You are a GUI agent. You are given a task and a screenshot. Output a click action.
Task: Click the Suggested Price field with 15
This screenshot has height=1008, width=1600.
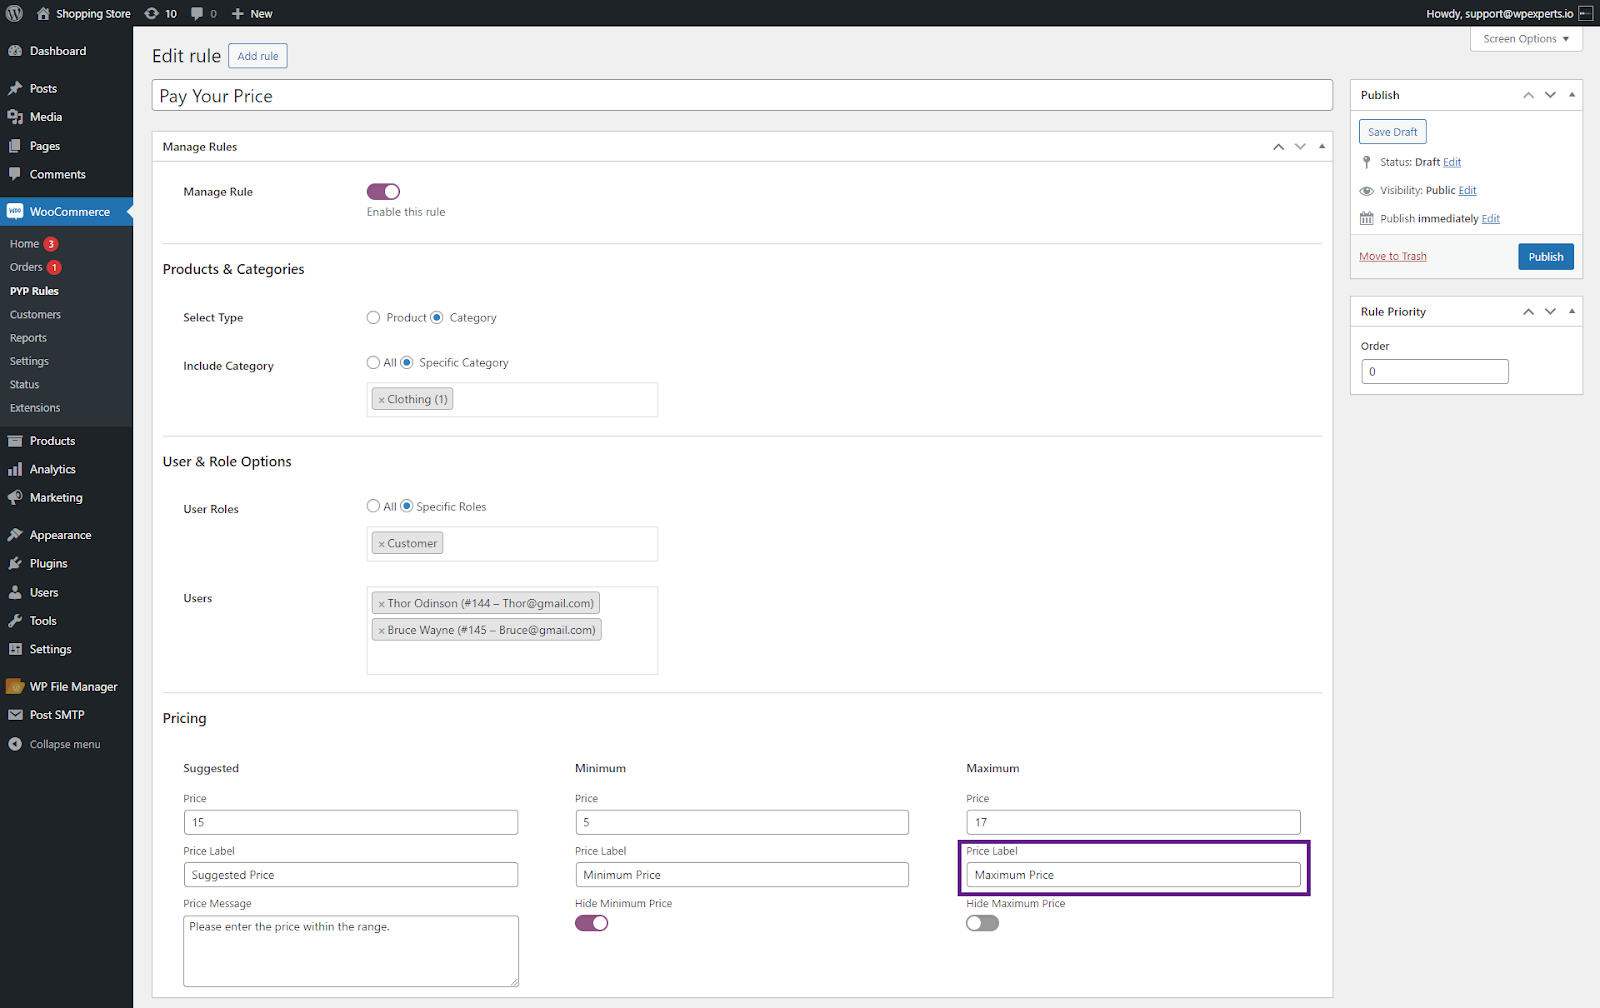[351, 822]
